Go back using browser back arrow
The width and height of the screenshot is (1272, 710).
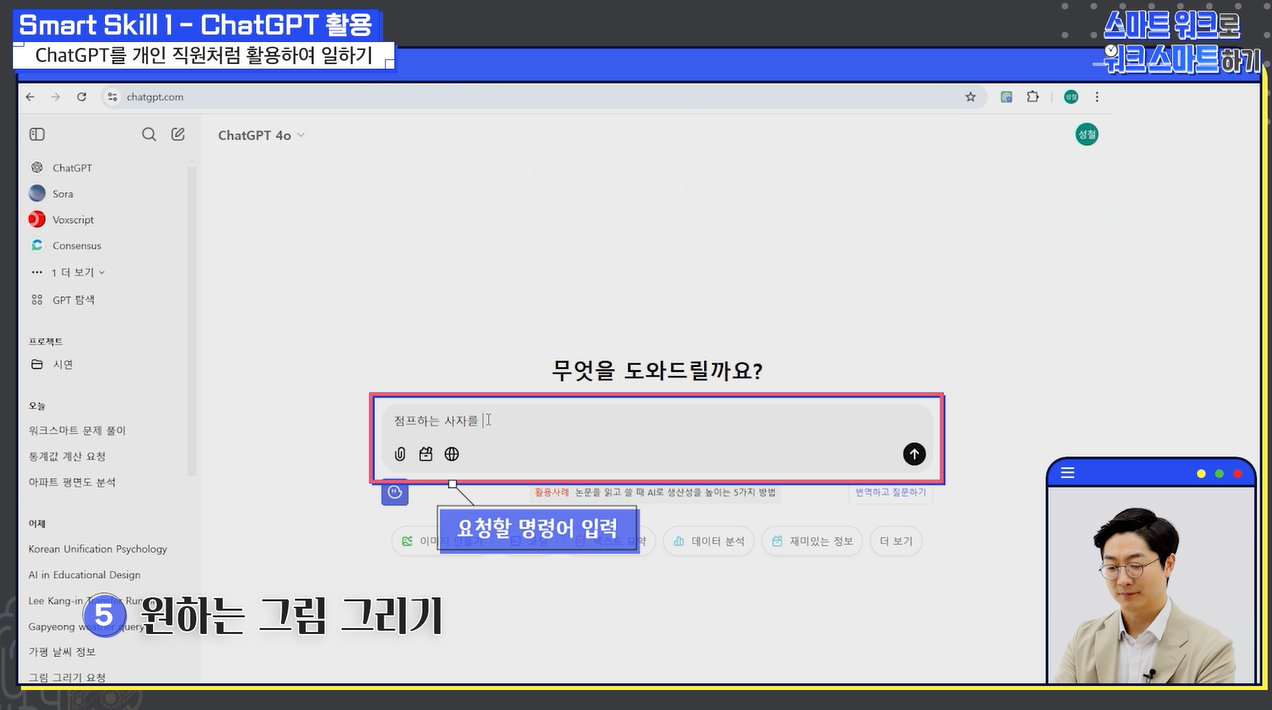[x=30, y=97]
